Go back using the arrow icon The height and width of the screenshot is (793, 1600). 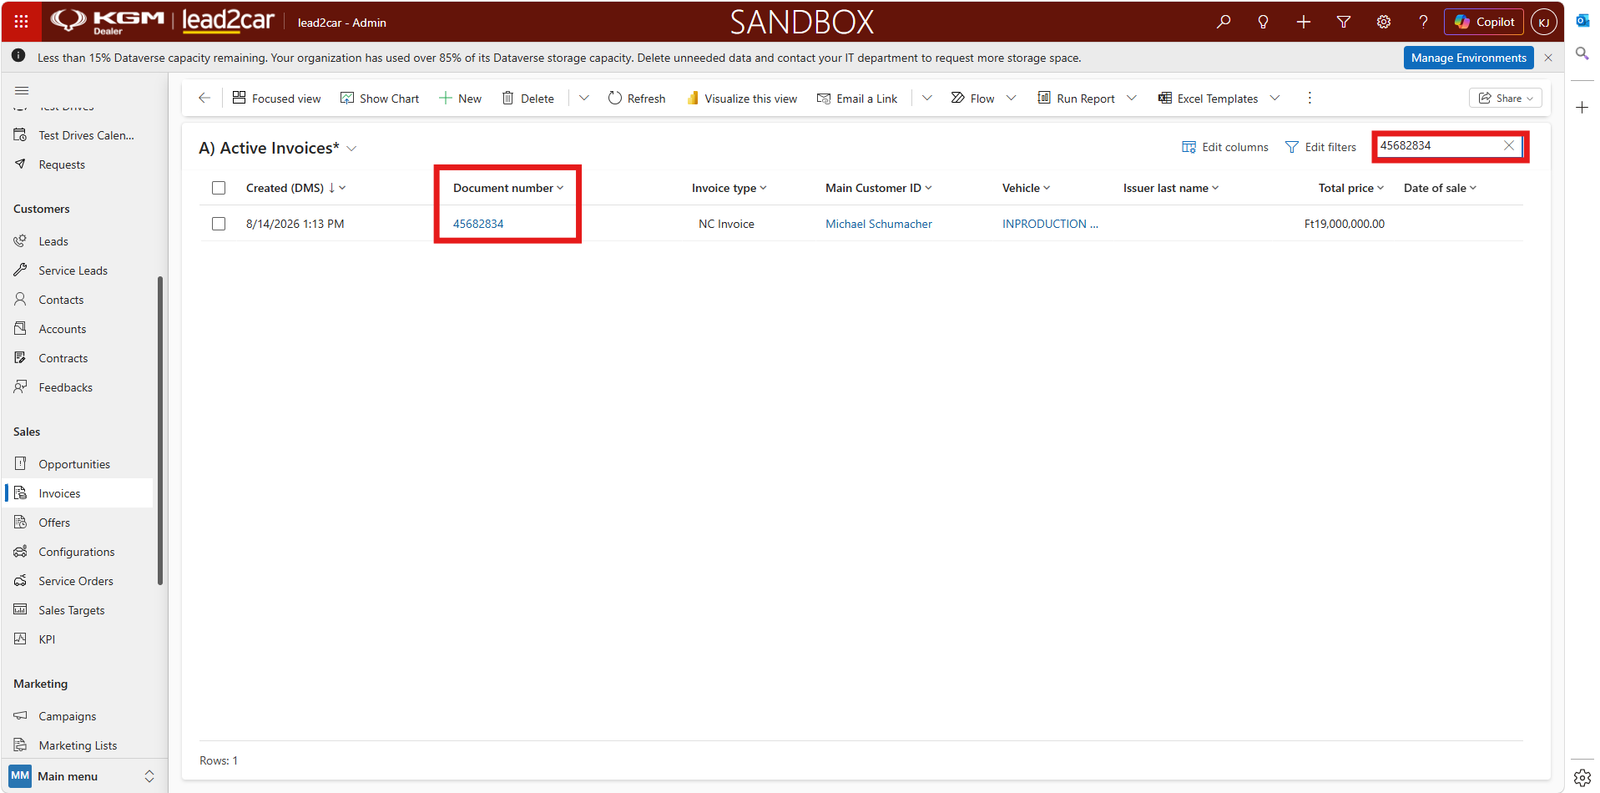point(204,98)
